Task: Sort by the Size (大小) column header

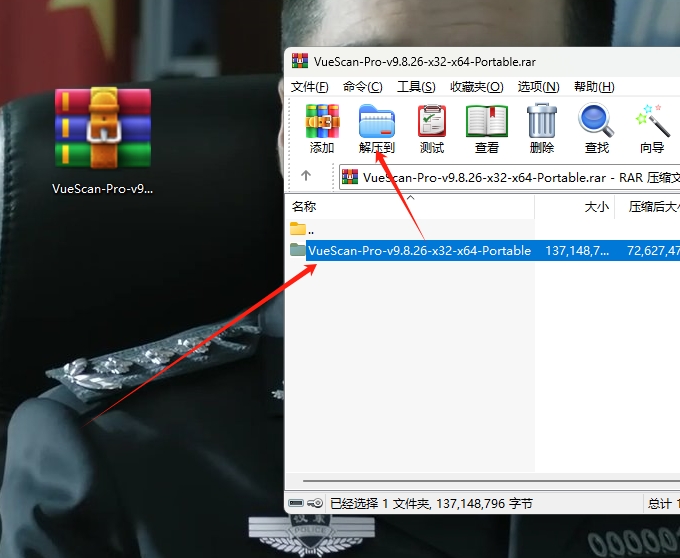Action: [575, 207]
